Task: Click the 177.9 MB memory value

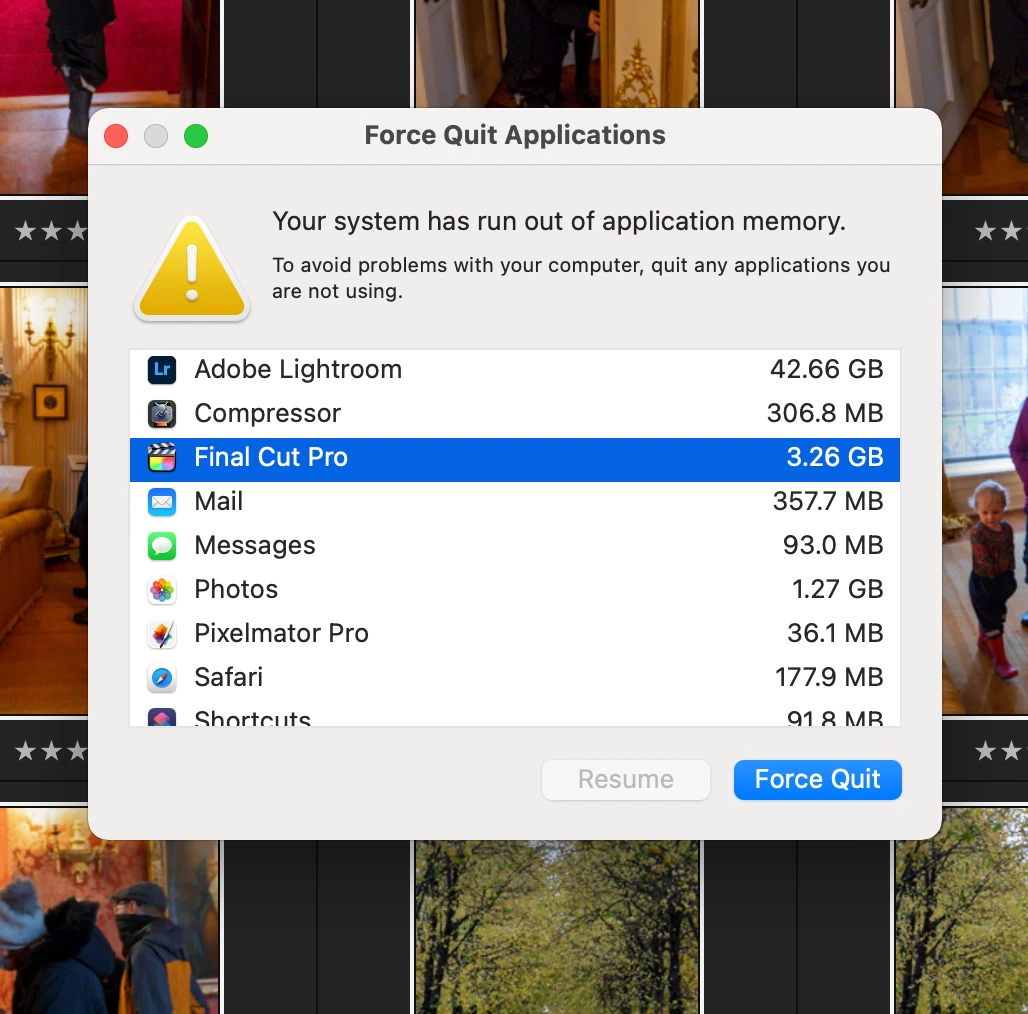Action: tap(829, 677)
